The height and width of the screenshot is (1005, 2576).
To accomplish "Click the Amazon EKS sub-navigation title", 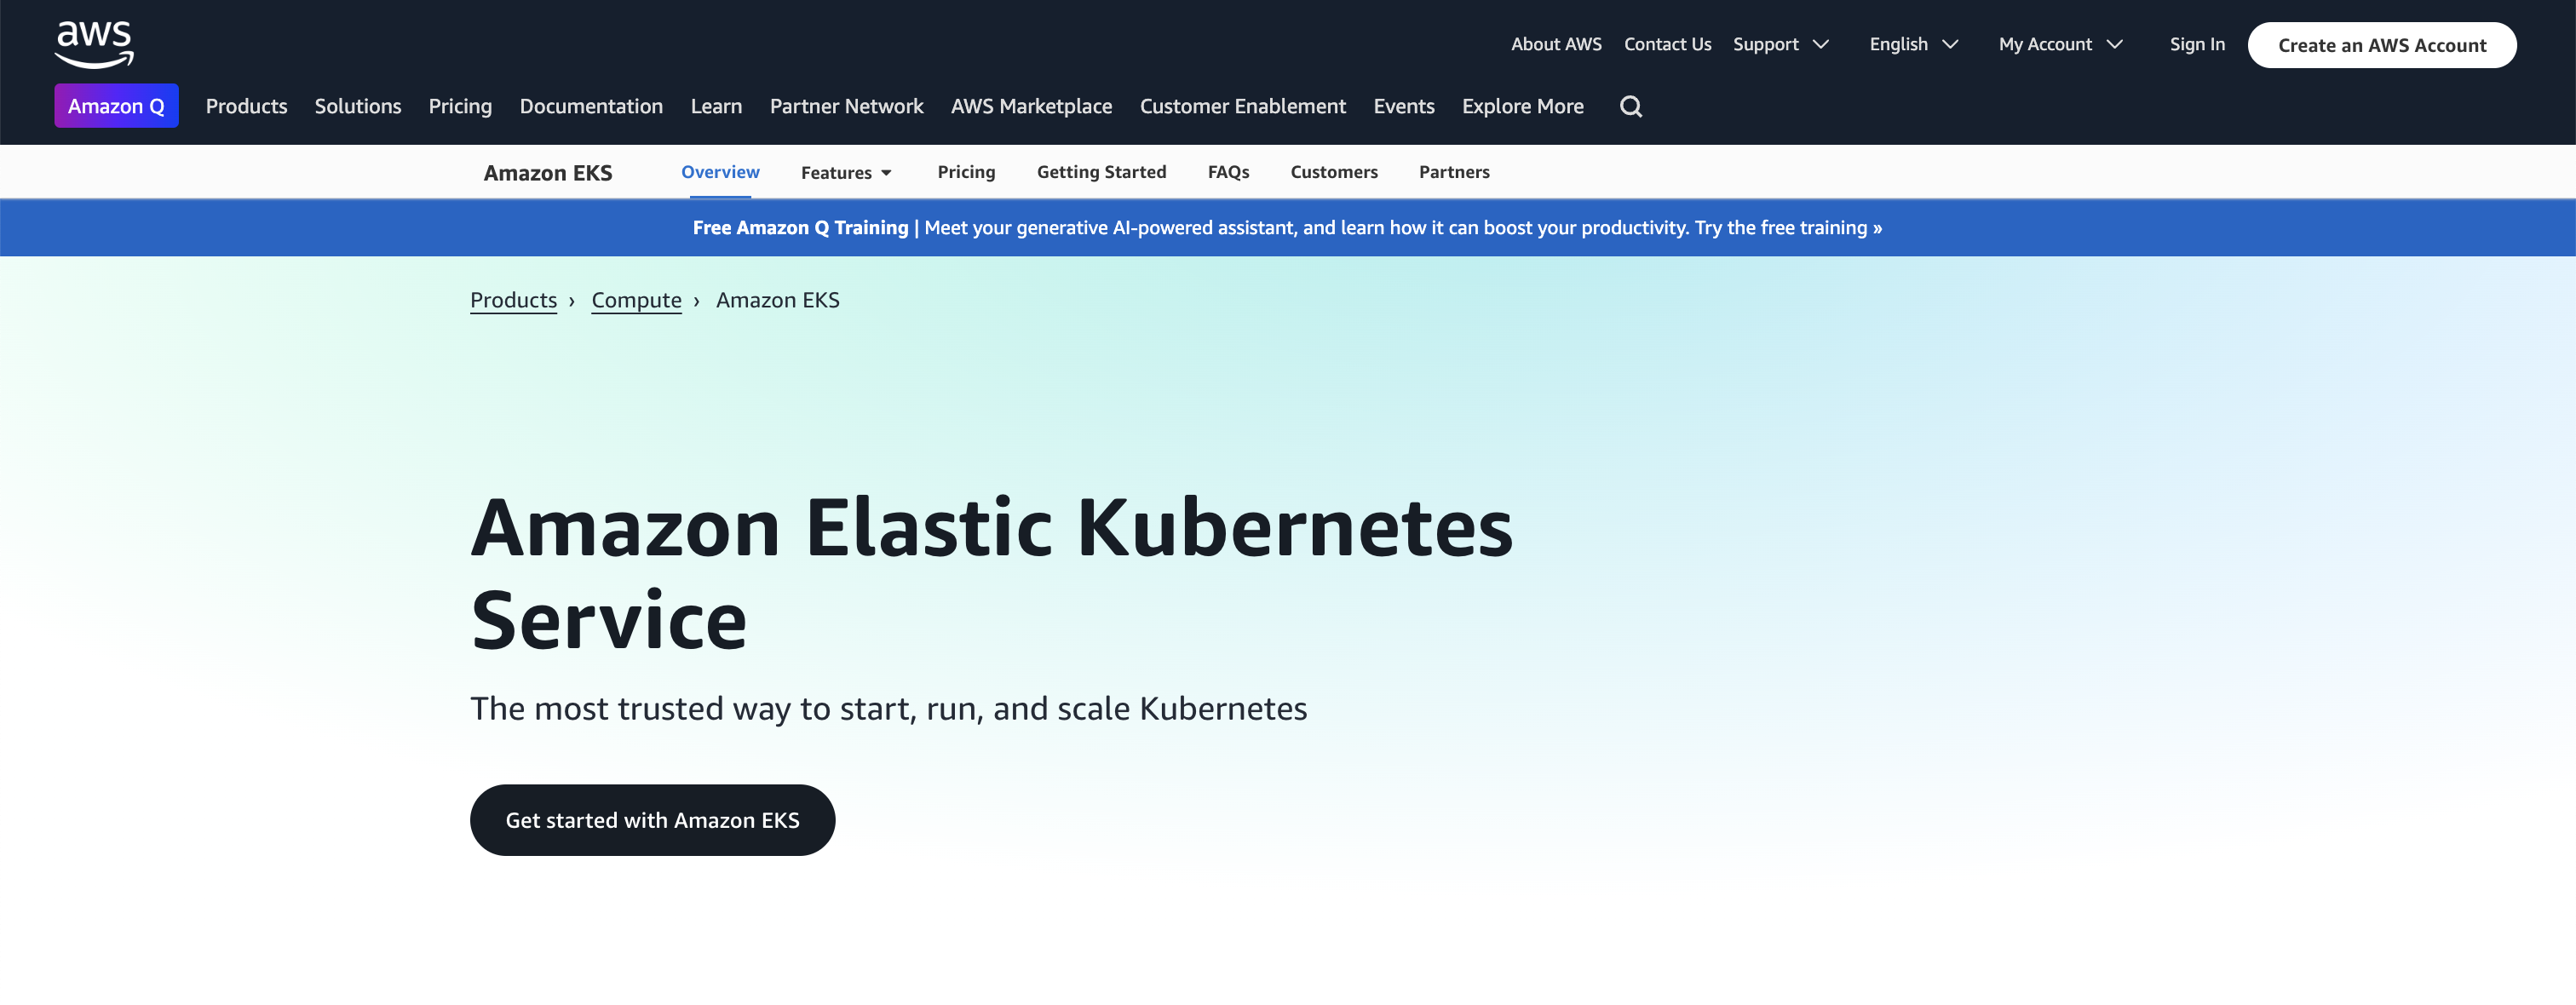I will pos(548,173).
